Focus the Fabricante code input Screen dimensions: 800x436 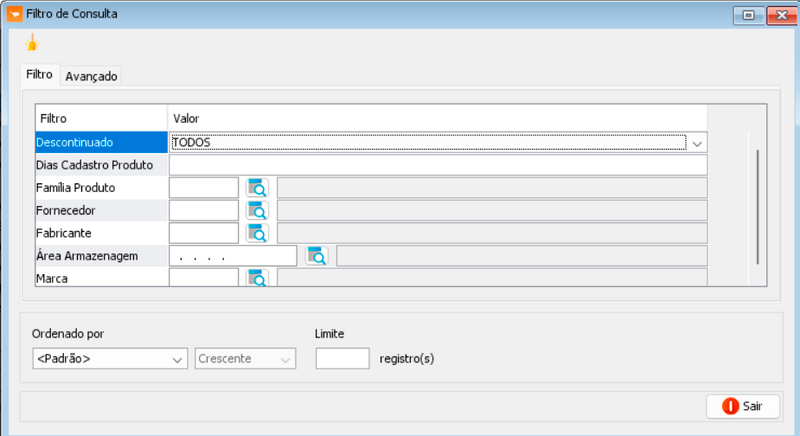click(204, 233)
